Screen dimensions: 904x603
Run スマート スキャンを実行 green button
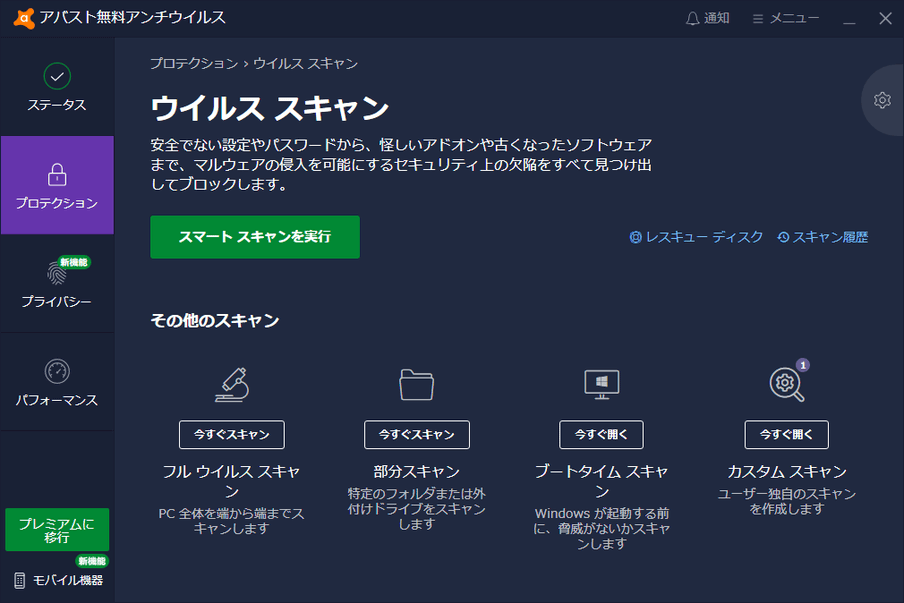[x=255, y=237]
